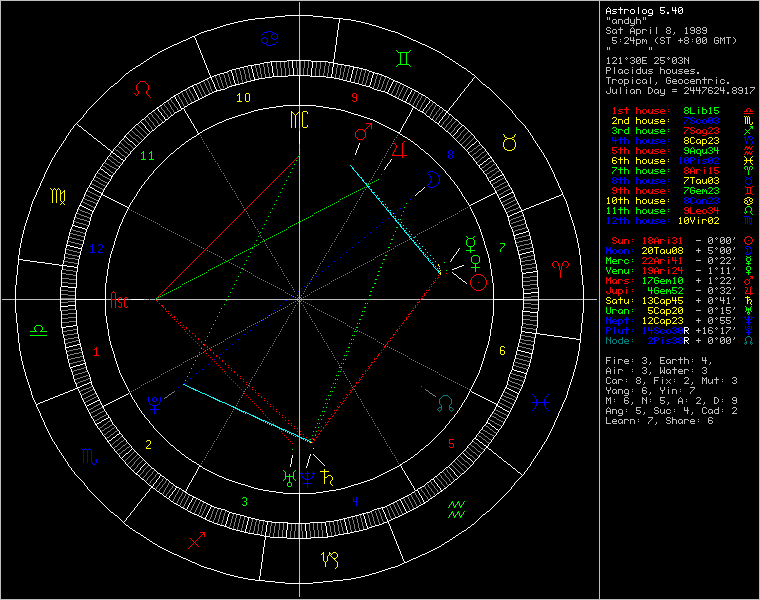Click the yellow MC label in the chart
The image size is (760, 600).
300,121
